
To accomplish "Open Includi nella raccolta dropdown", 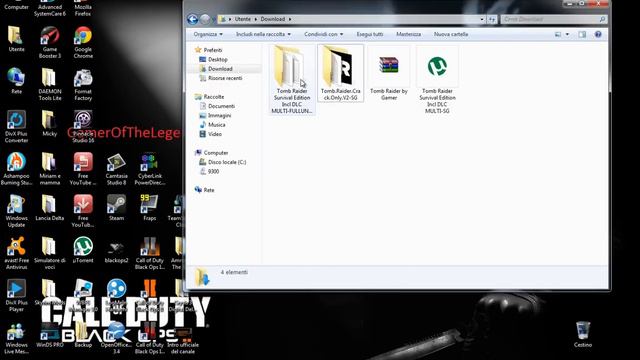I will pos(263,34).
